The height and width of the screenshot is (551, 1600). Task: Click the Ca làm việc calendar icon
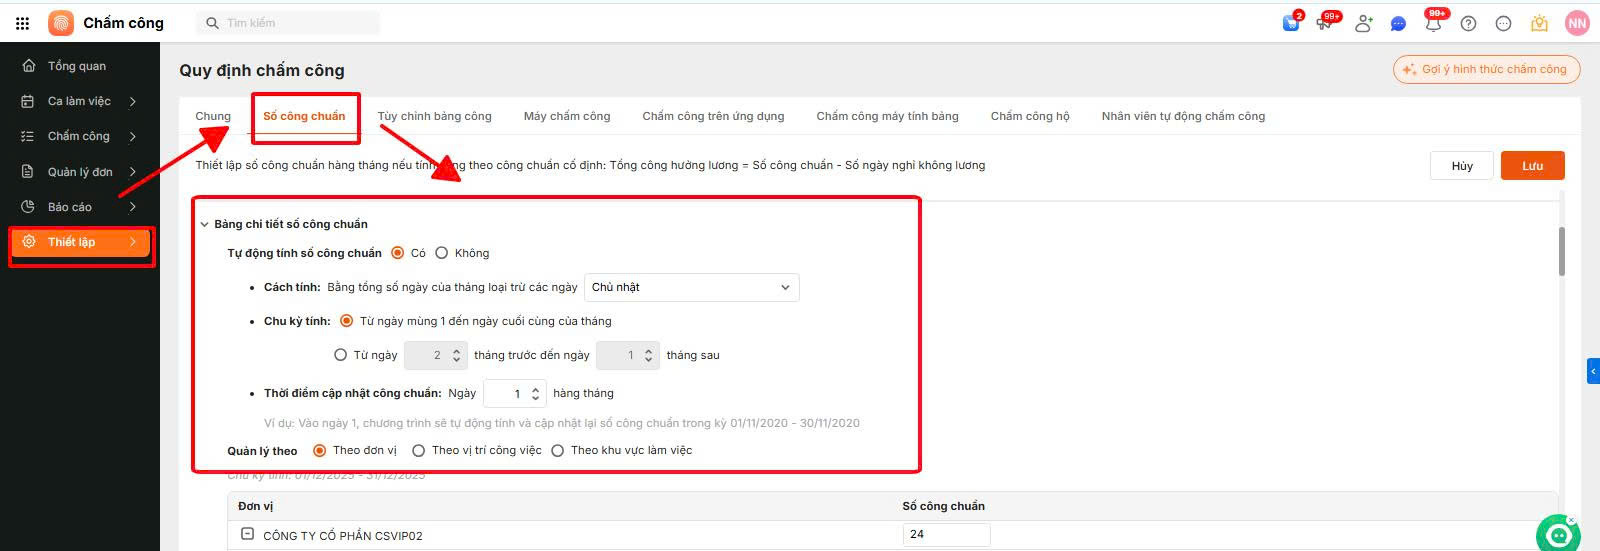pyautogui.click(x=28, y=101)
